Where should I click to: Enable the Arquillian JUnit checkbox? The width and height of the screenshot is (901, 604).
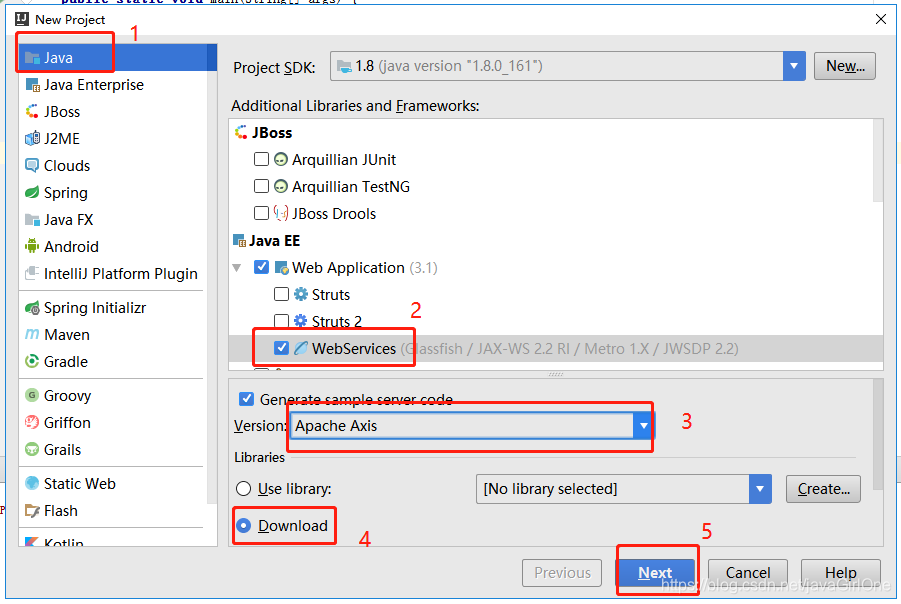tap(261, 159)
